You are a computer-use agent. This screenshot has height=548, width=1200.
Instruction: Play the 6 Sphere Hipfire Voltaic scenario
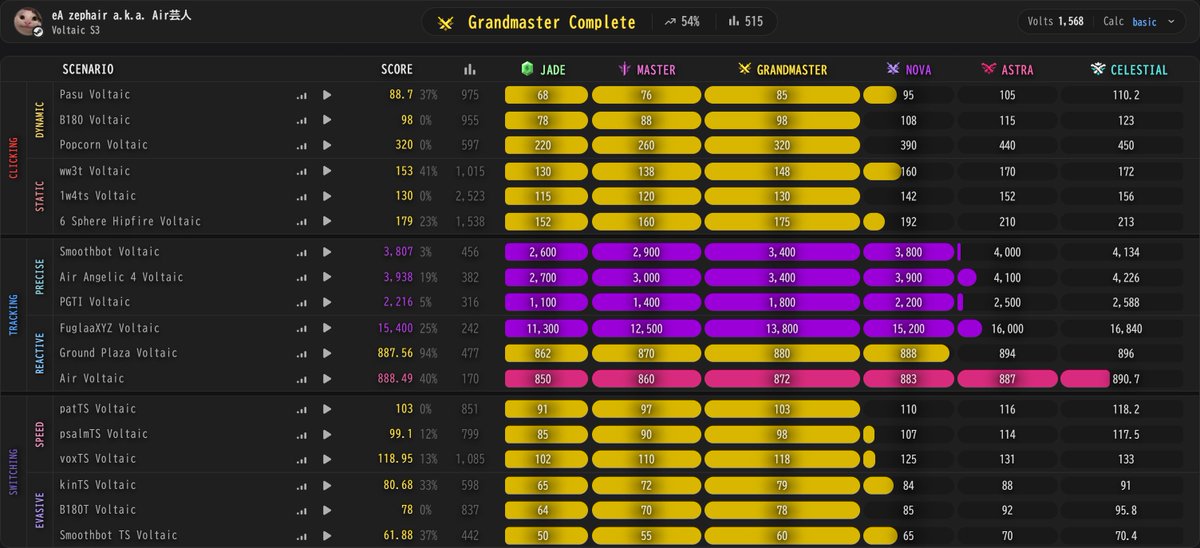click(326, 221)
